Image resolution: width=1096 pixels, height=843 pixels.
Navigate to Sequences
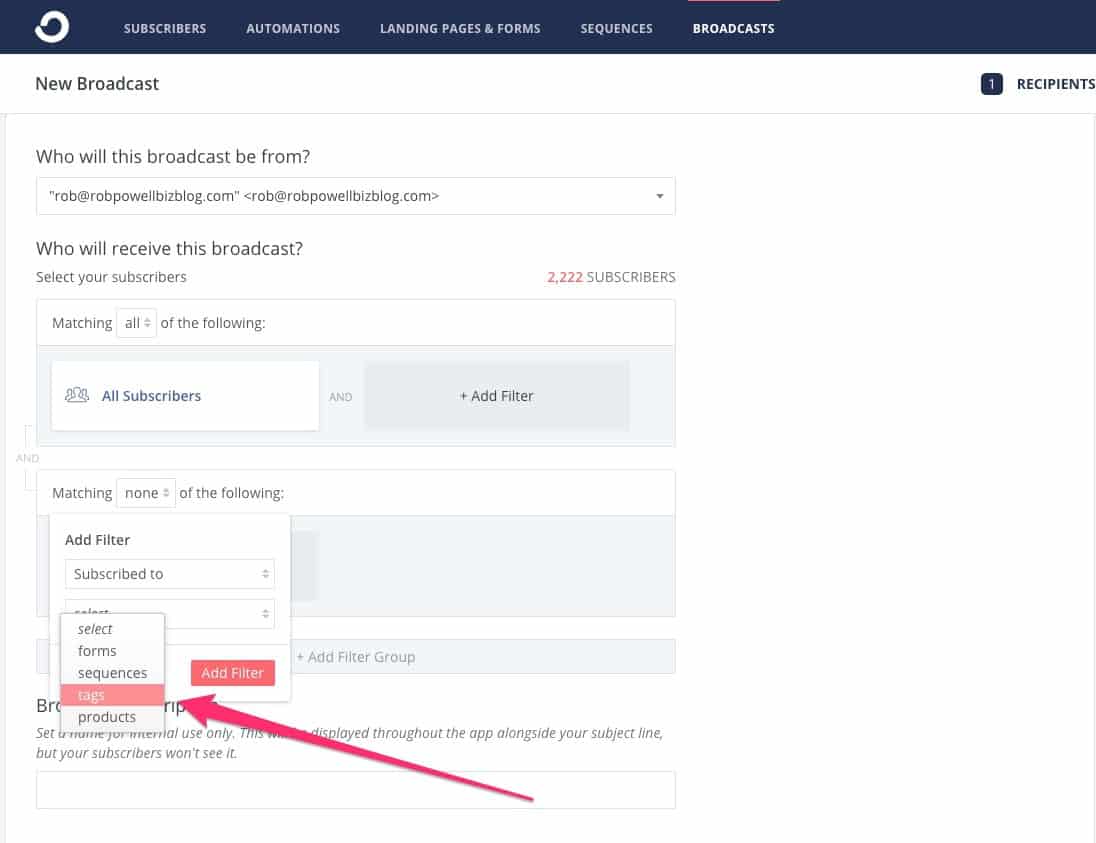point(616,28)
